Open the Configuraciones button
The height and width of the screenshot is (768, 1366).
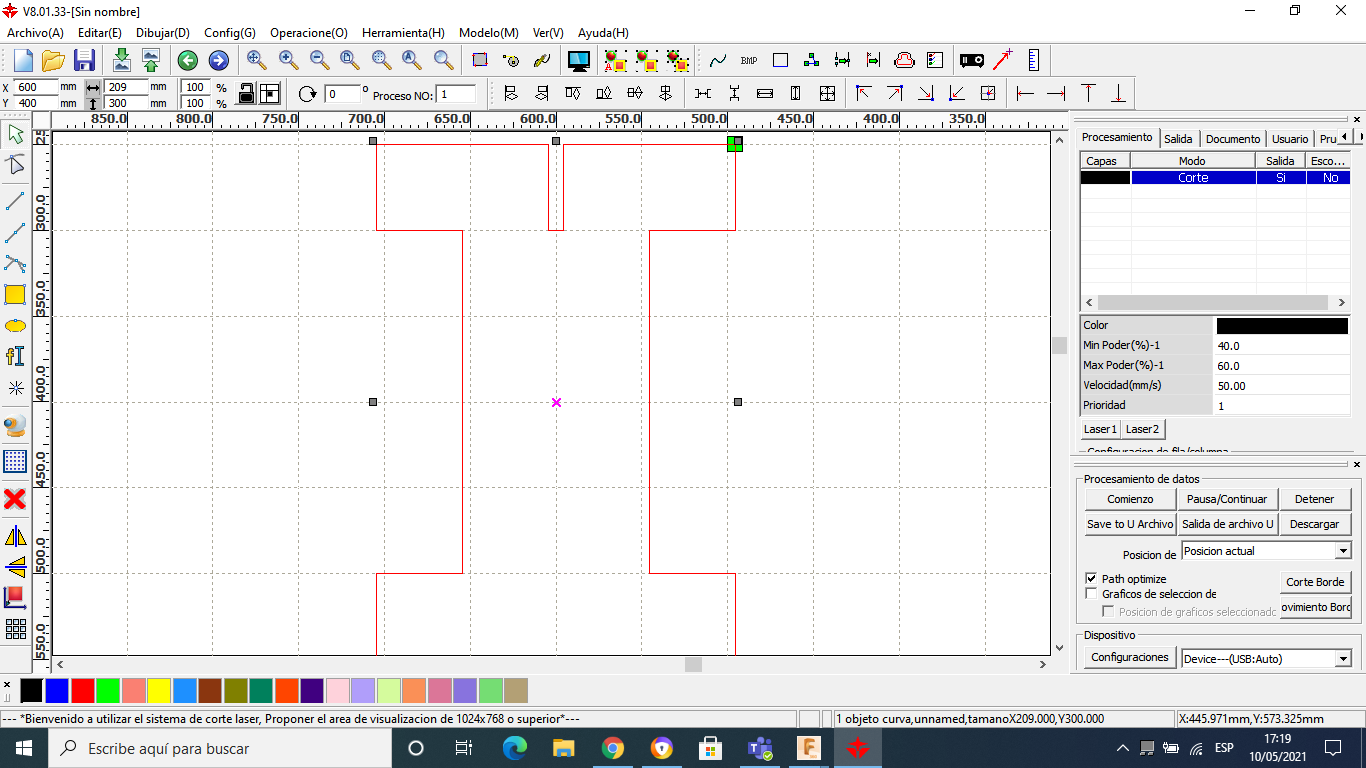1130,657
